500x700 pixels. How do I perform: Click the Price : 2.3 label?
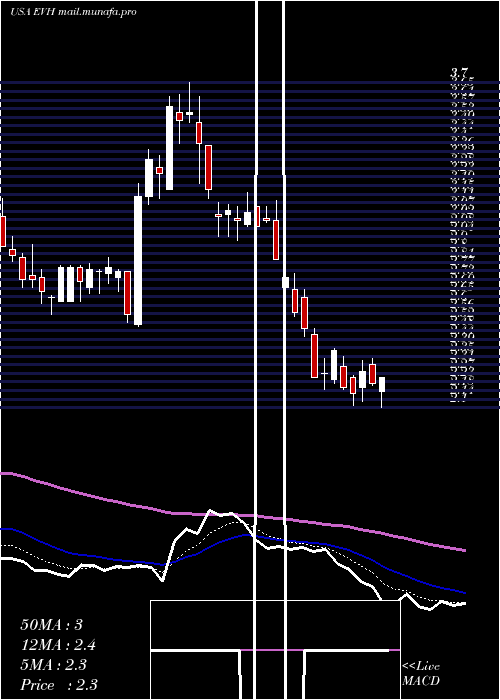[59, 685]
